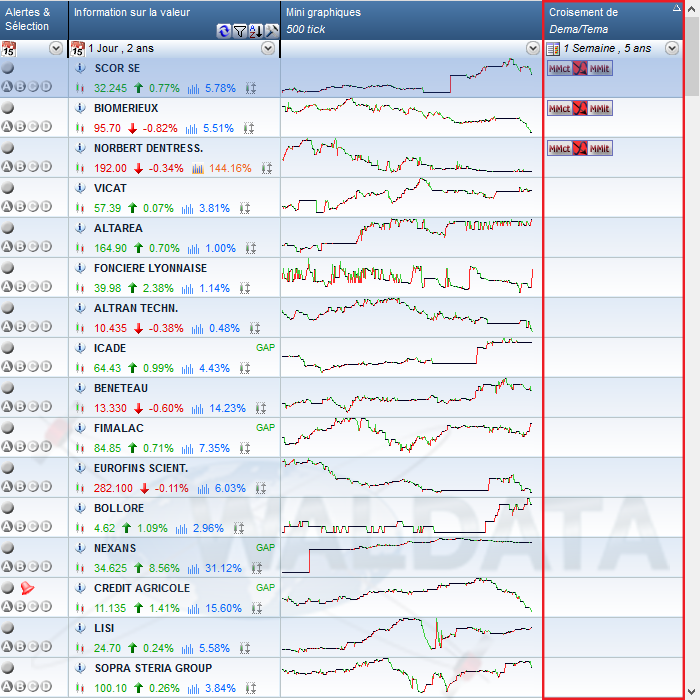Select the Mini graphiques 500 tick header
The image size is (700, 700).
pos(412,20)
